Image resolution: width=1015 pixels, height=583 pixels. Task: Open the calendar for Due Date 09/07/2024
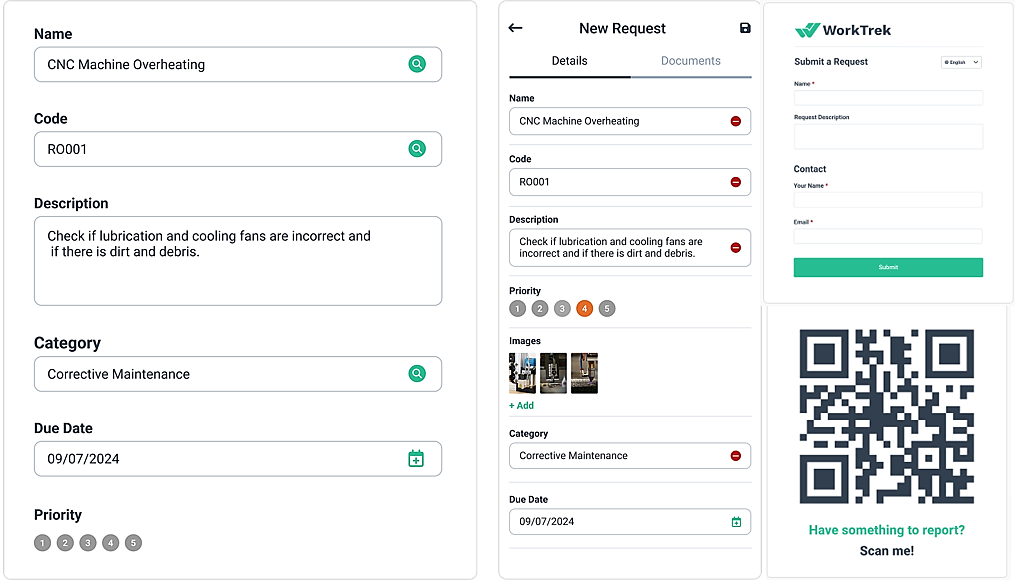click(x=737, y=521)
